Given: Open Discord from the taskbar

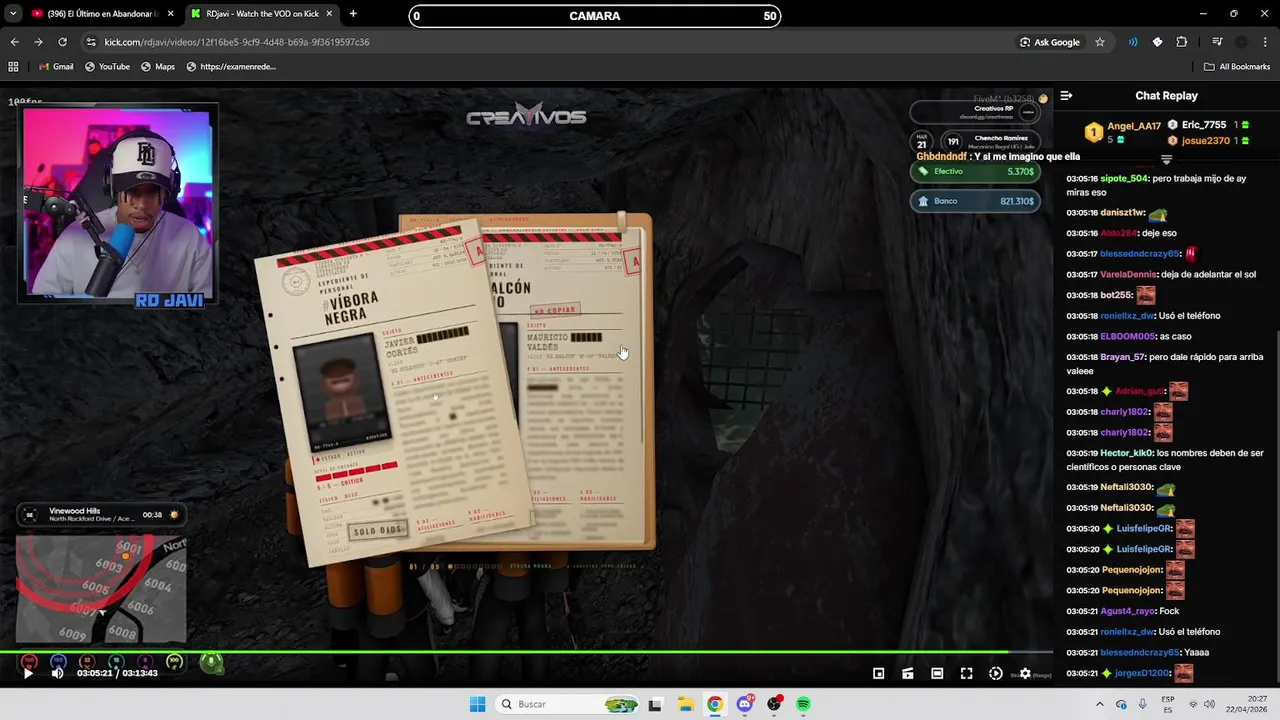Looking at the screenshot, I should point(744,704).
